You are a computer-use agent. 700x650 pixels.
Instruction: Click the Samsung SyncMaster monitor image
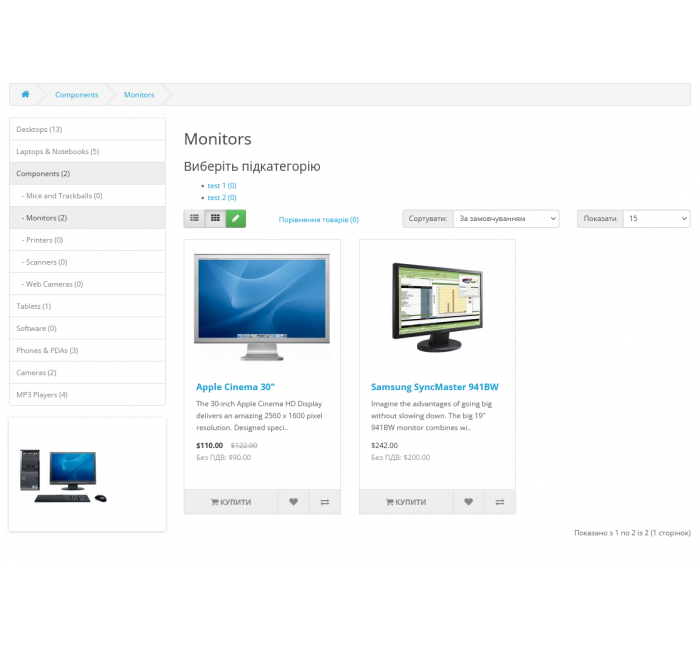438,307
